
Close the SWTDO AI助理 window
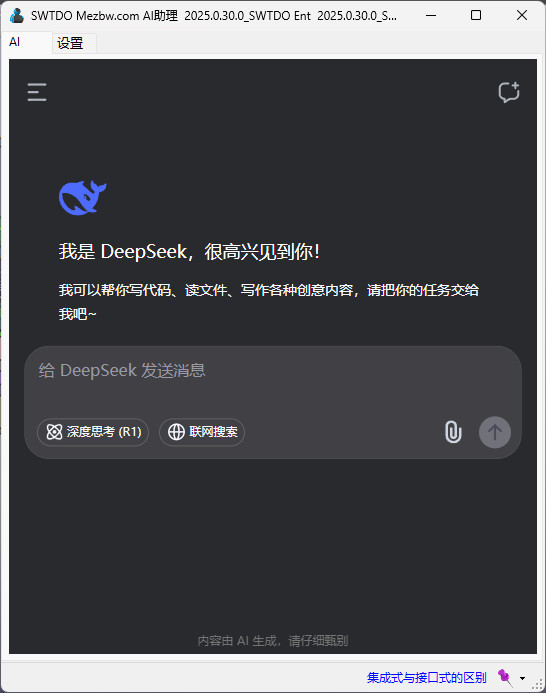(x=522, y=15)
